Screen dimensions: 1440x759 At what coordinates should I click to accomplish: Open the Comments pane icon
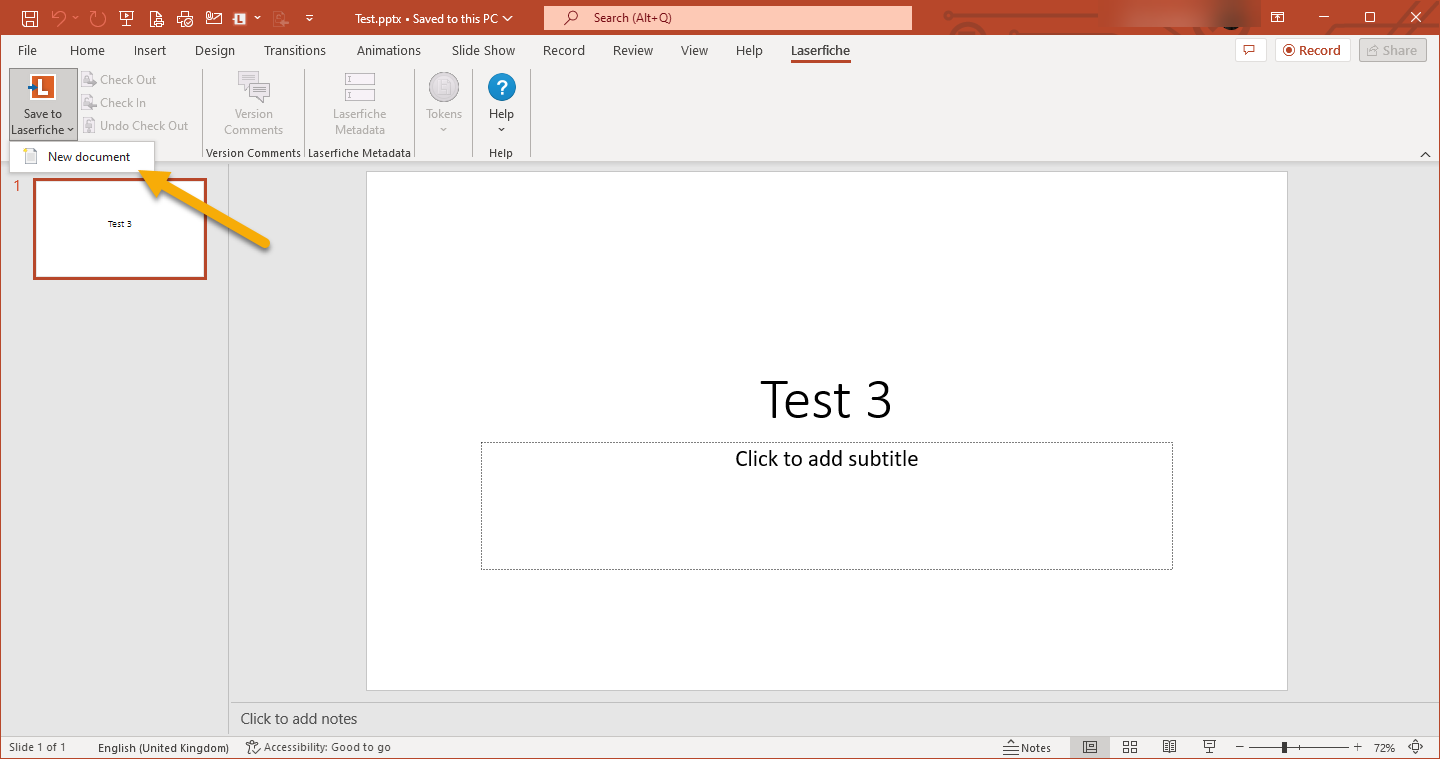pos(1250,50)
